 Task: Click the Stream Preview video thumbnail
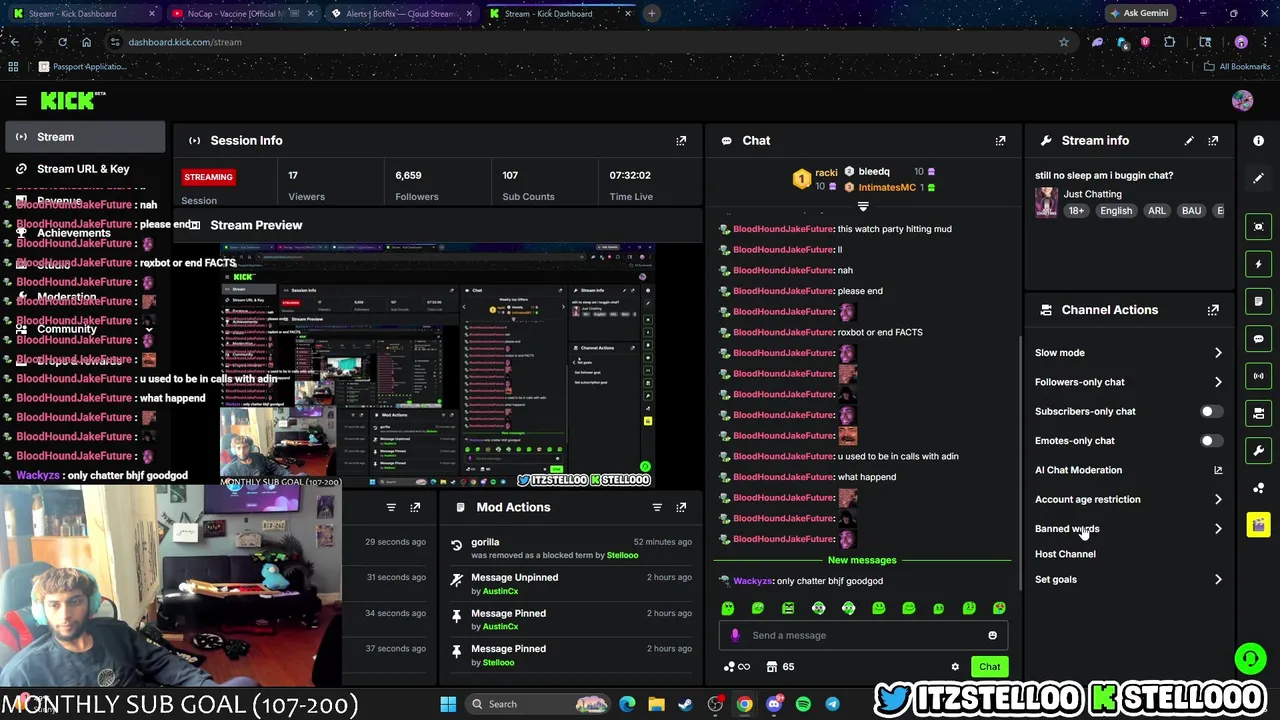(x=437, y=365)
